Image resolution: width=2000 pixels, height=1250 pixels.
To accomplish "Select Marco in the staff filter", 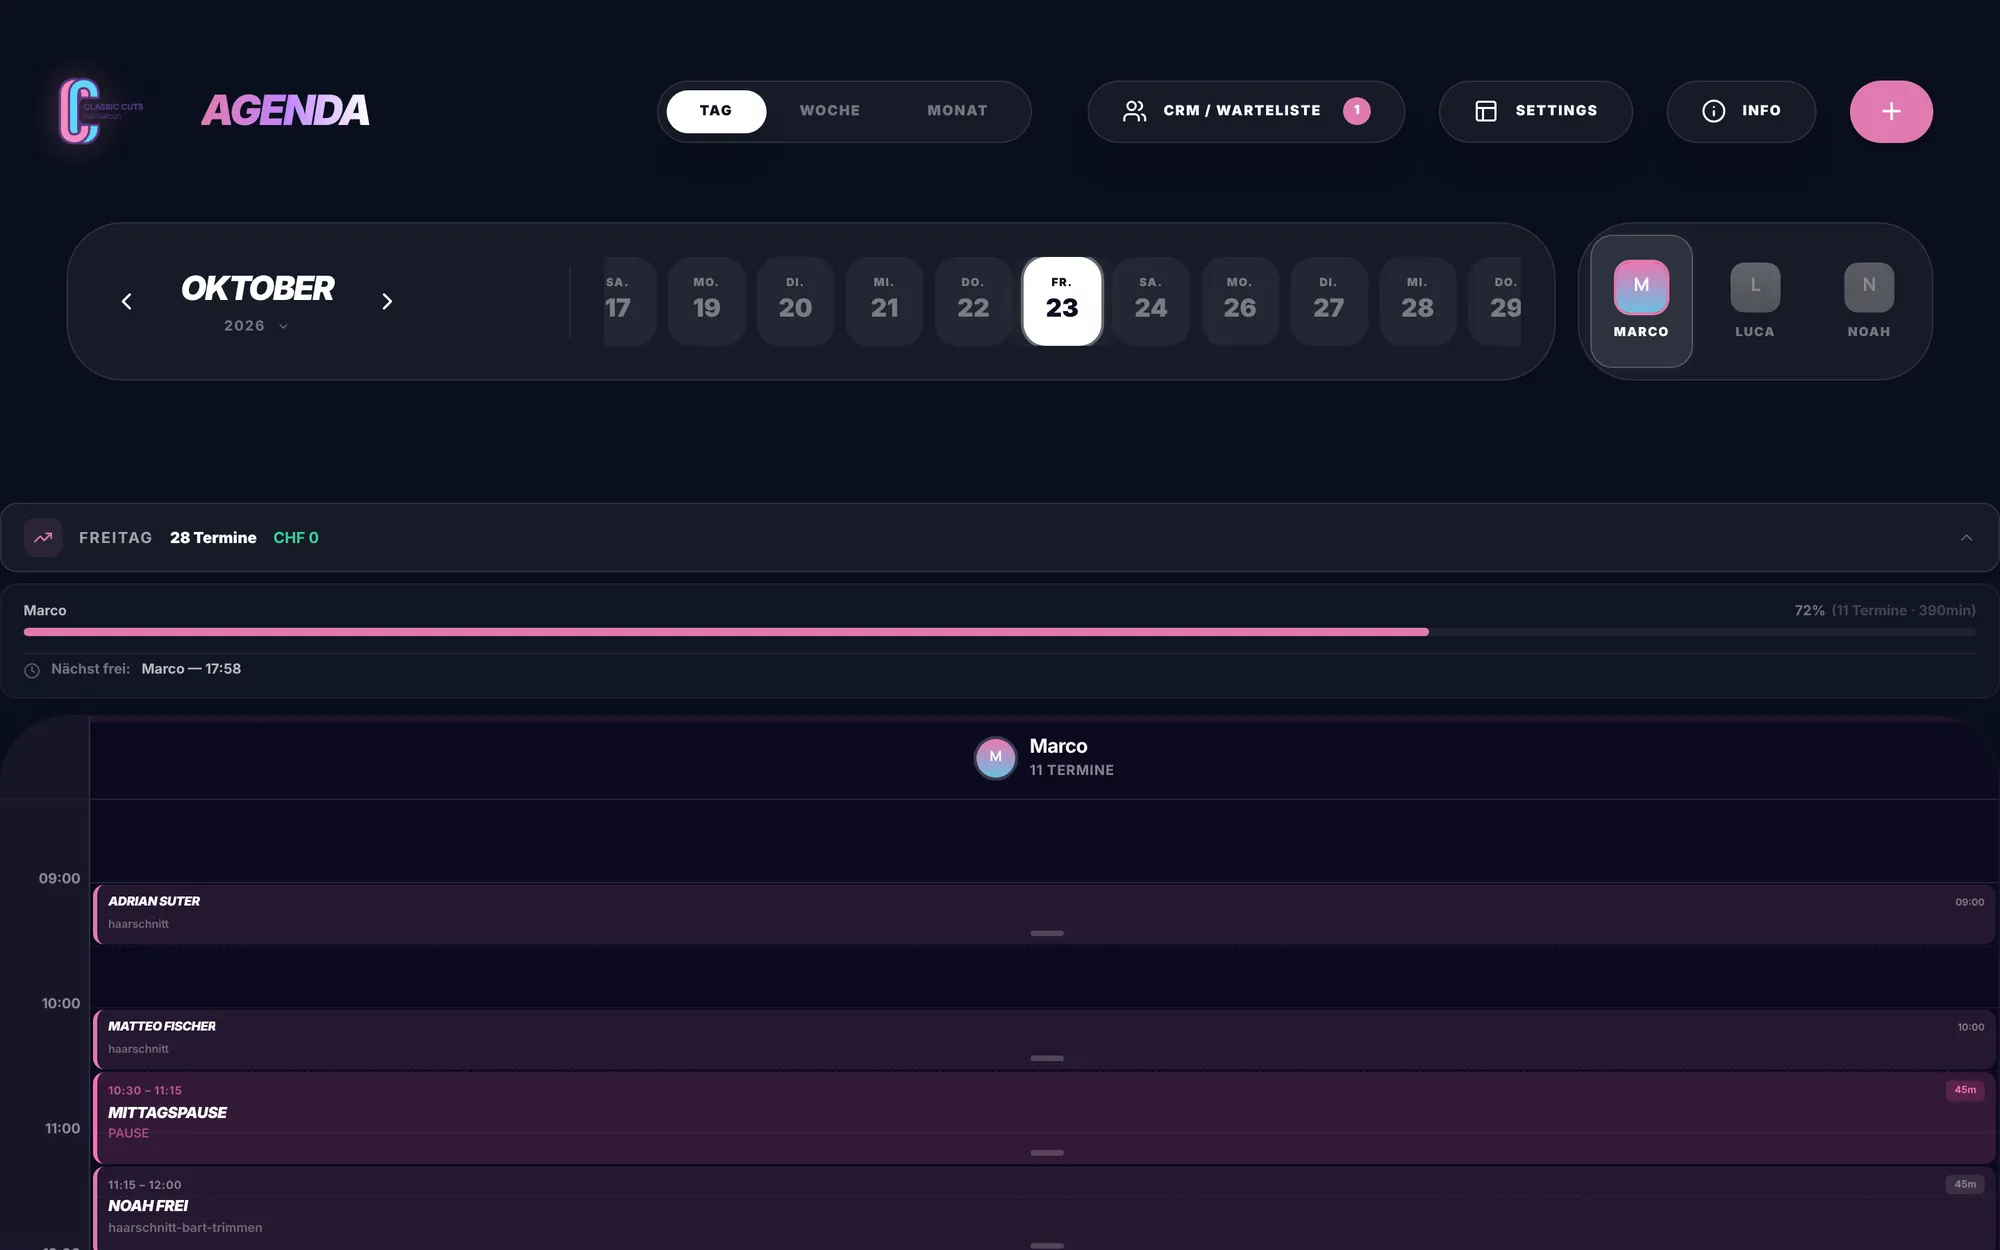I will pyautogui.click(x=1641, y=301).
